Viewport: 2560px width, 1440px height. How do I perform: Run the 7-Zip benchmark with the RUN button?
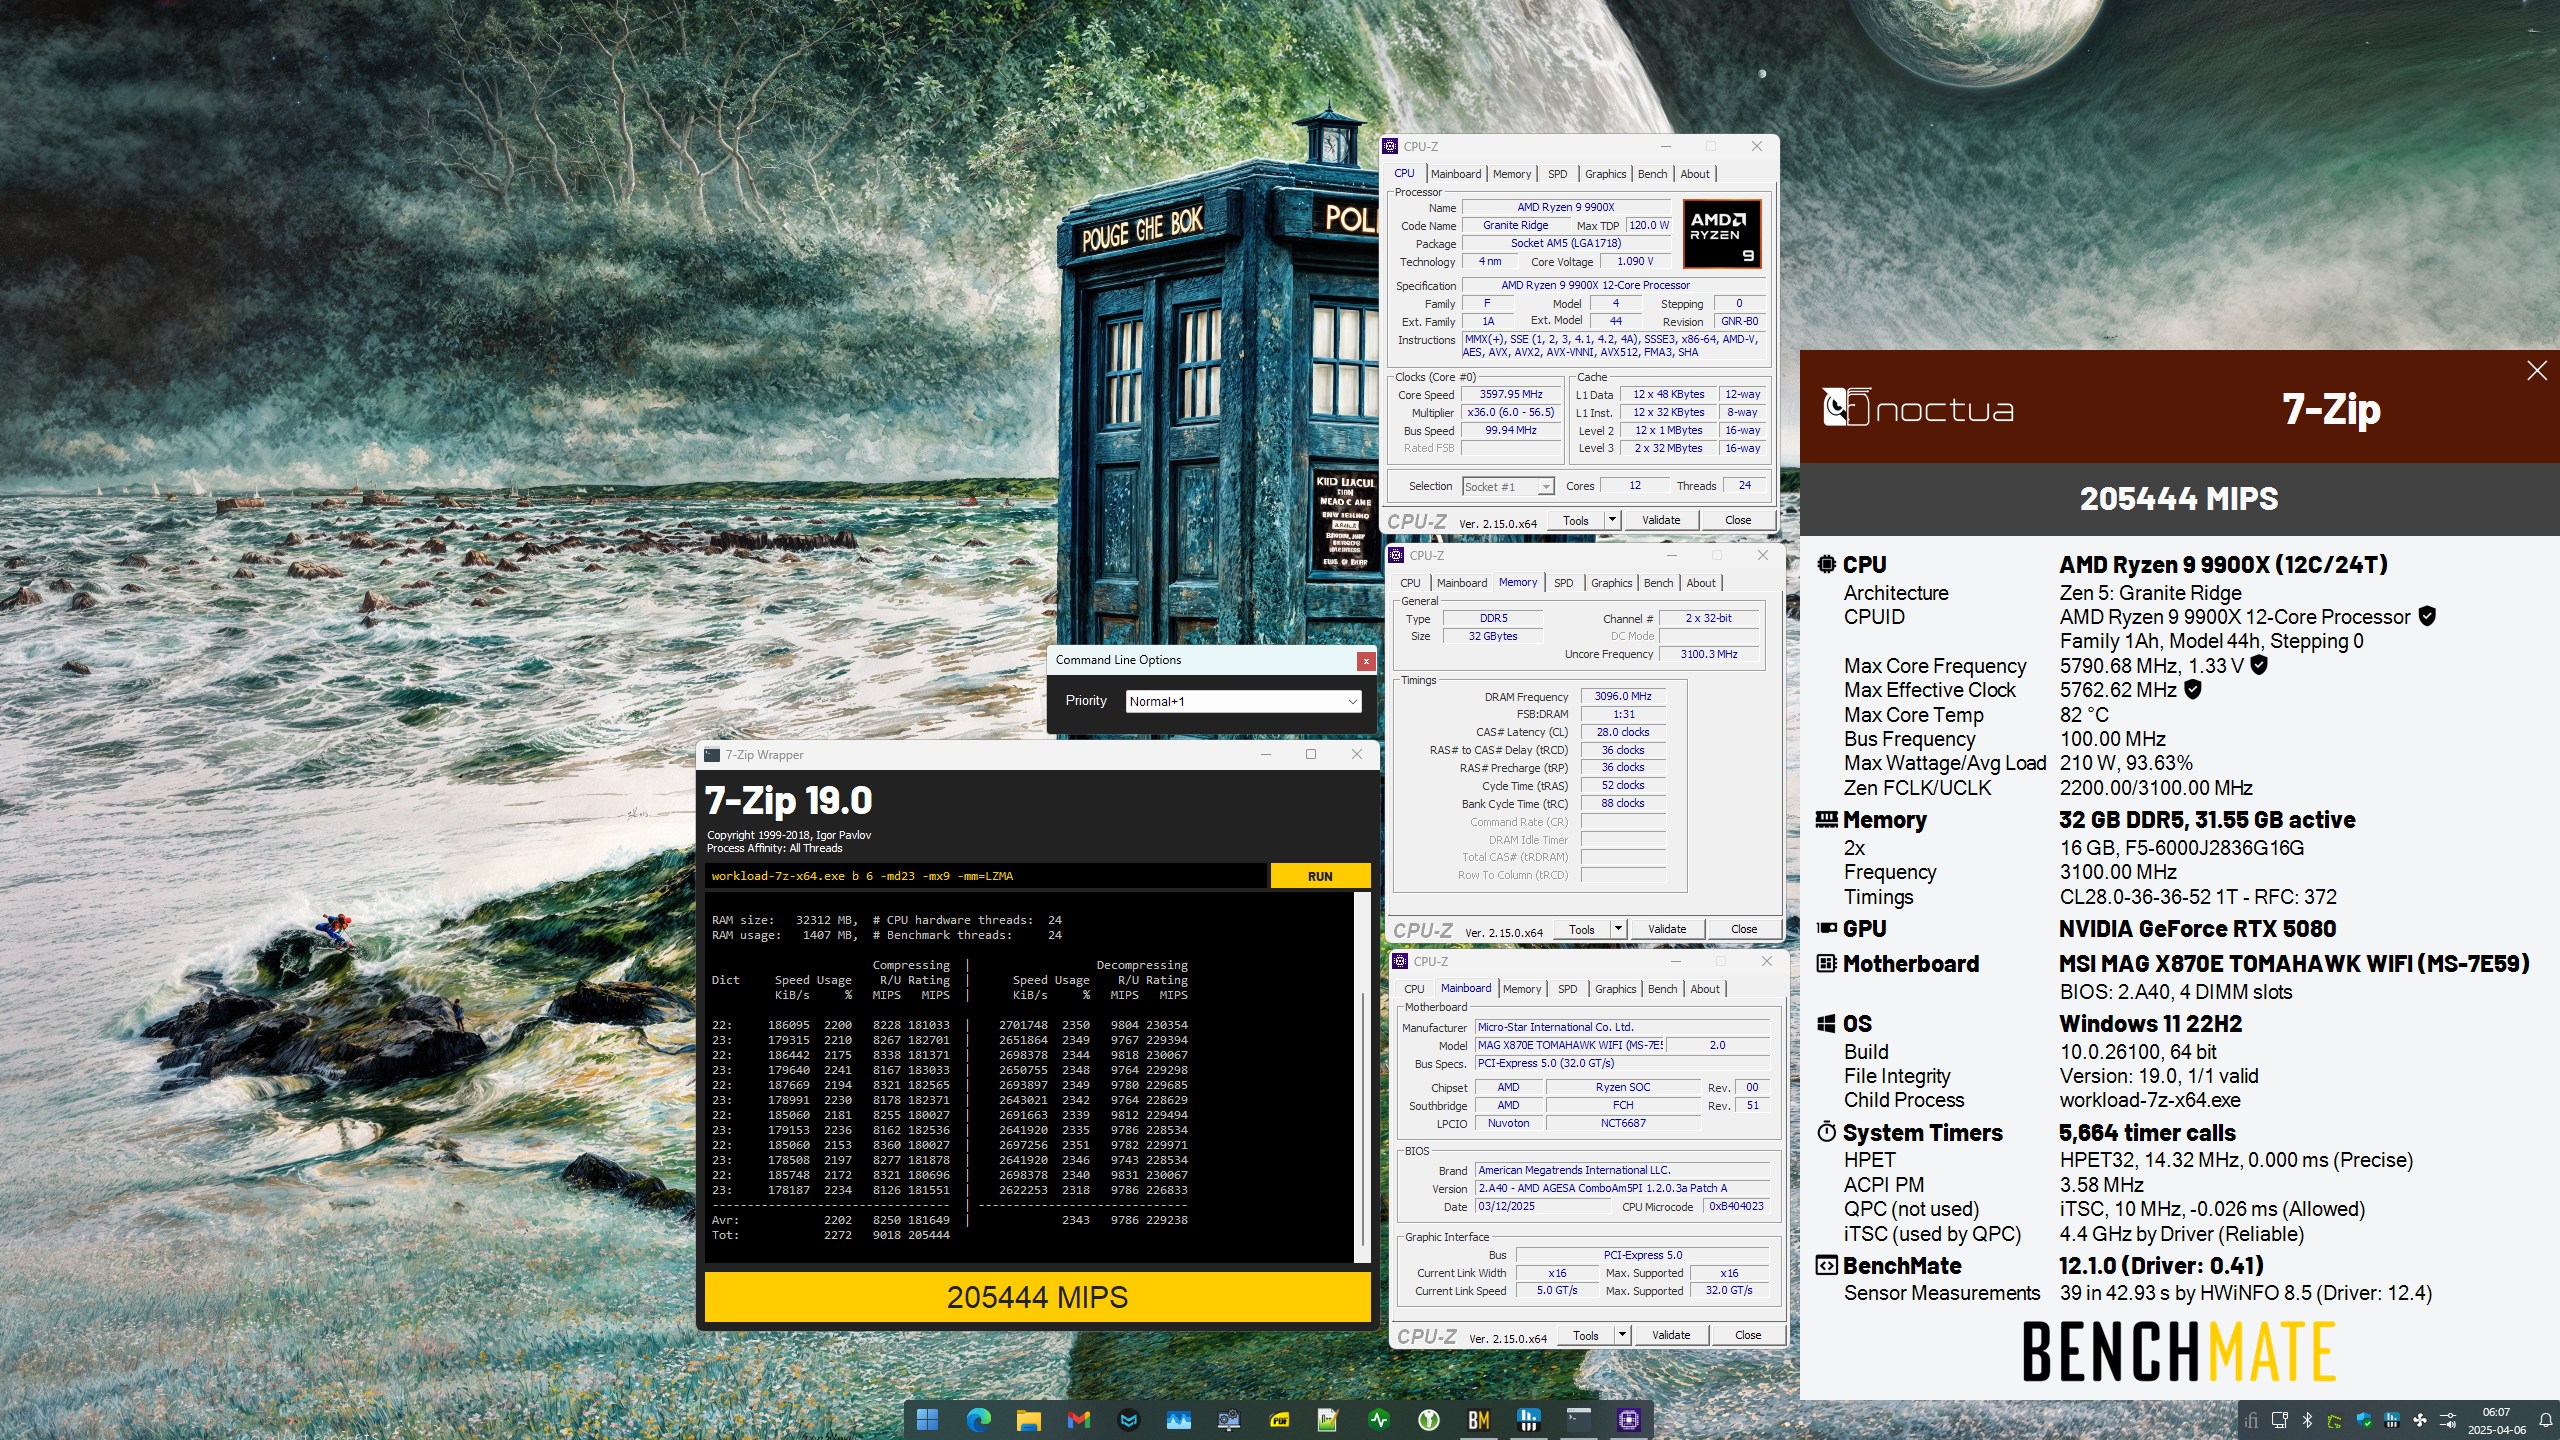point(1320,876)
